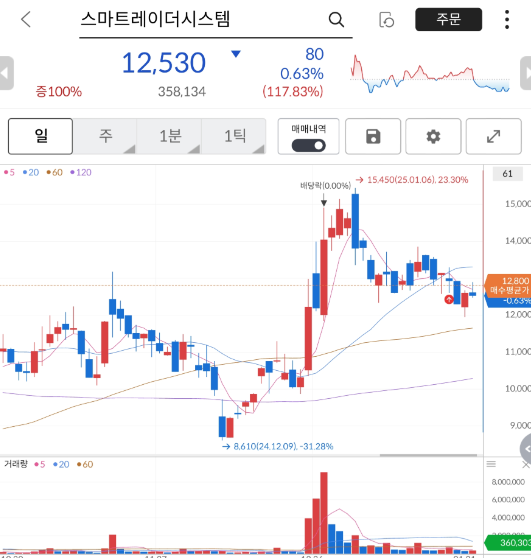This screenshot has height=558, width=531.
Task: Open chart settings gear icon
Action: [x=433, y=136]
